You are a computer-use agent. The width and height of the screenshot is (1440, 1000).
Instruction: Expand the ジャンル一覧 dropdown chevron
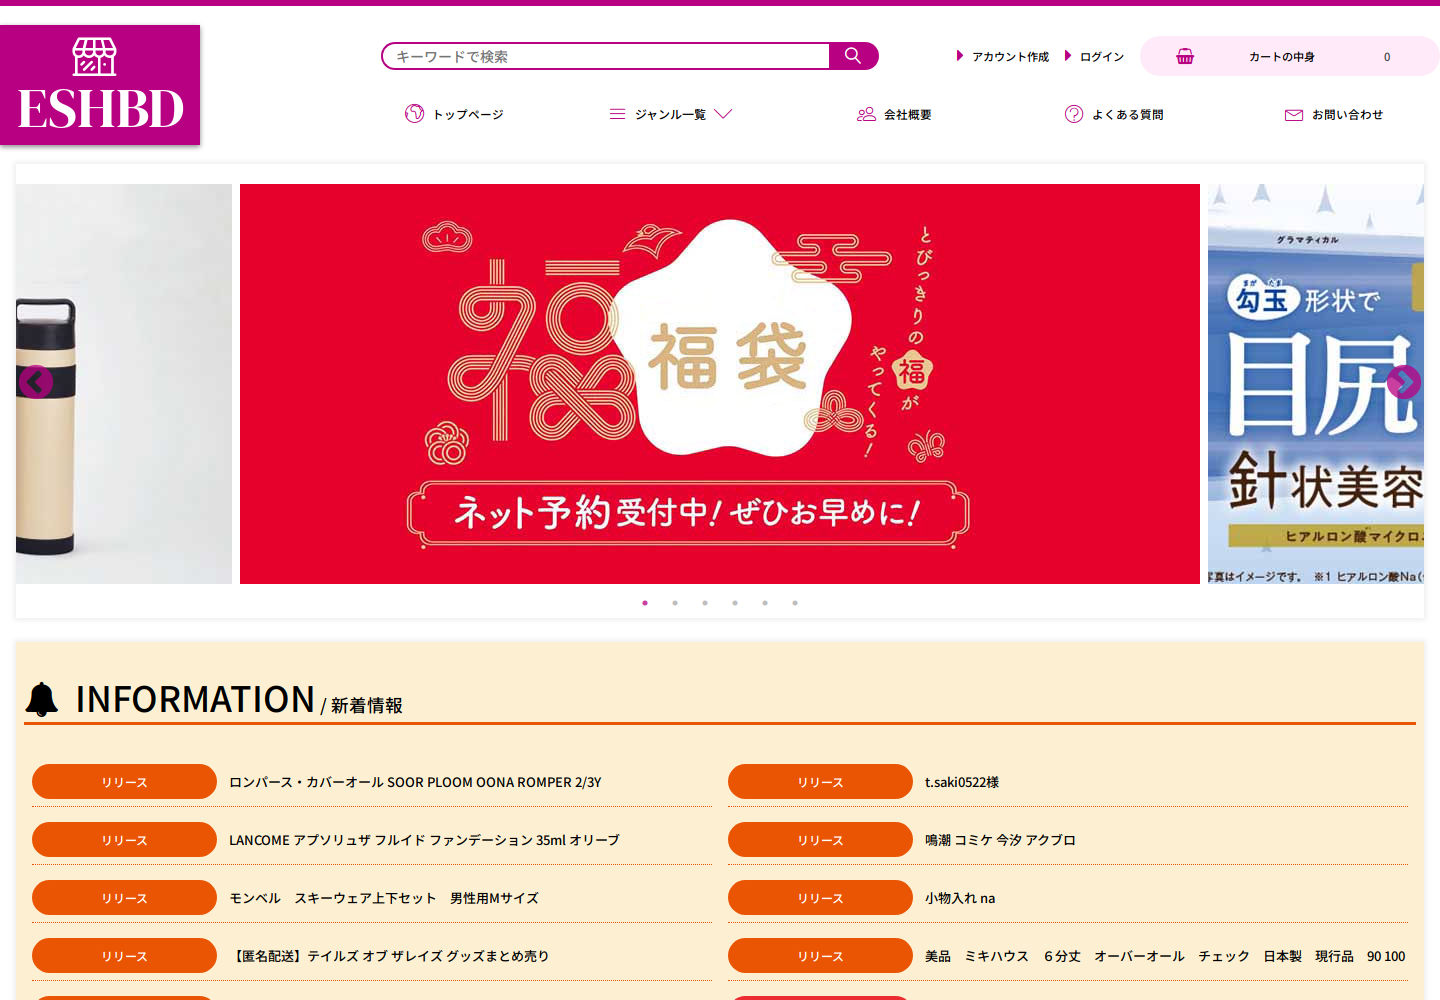(x=724, y=114)
